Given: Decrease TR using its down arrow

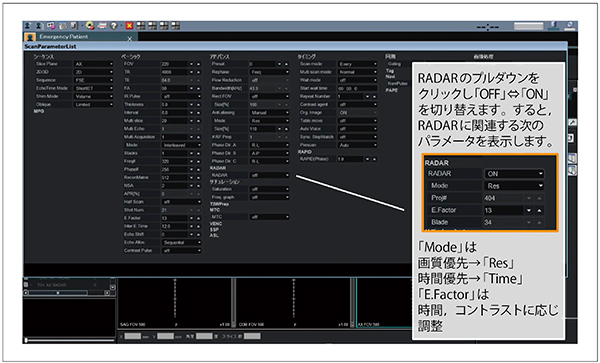Looking at the screenshot, I should pos(191,72).
